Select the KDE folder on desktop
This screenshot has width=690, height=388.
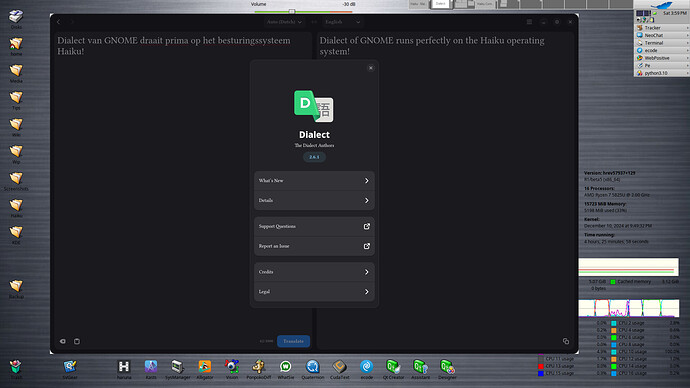click(x=16, y=235)
